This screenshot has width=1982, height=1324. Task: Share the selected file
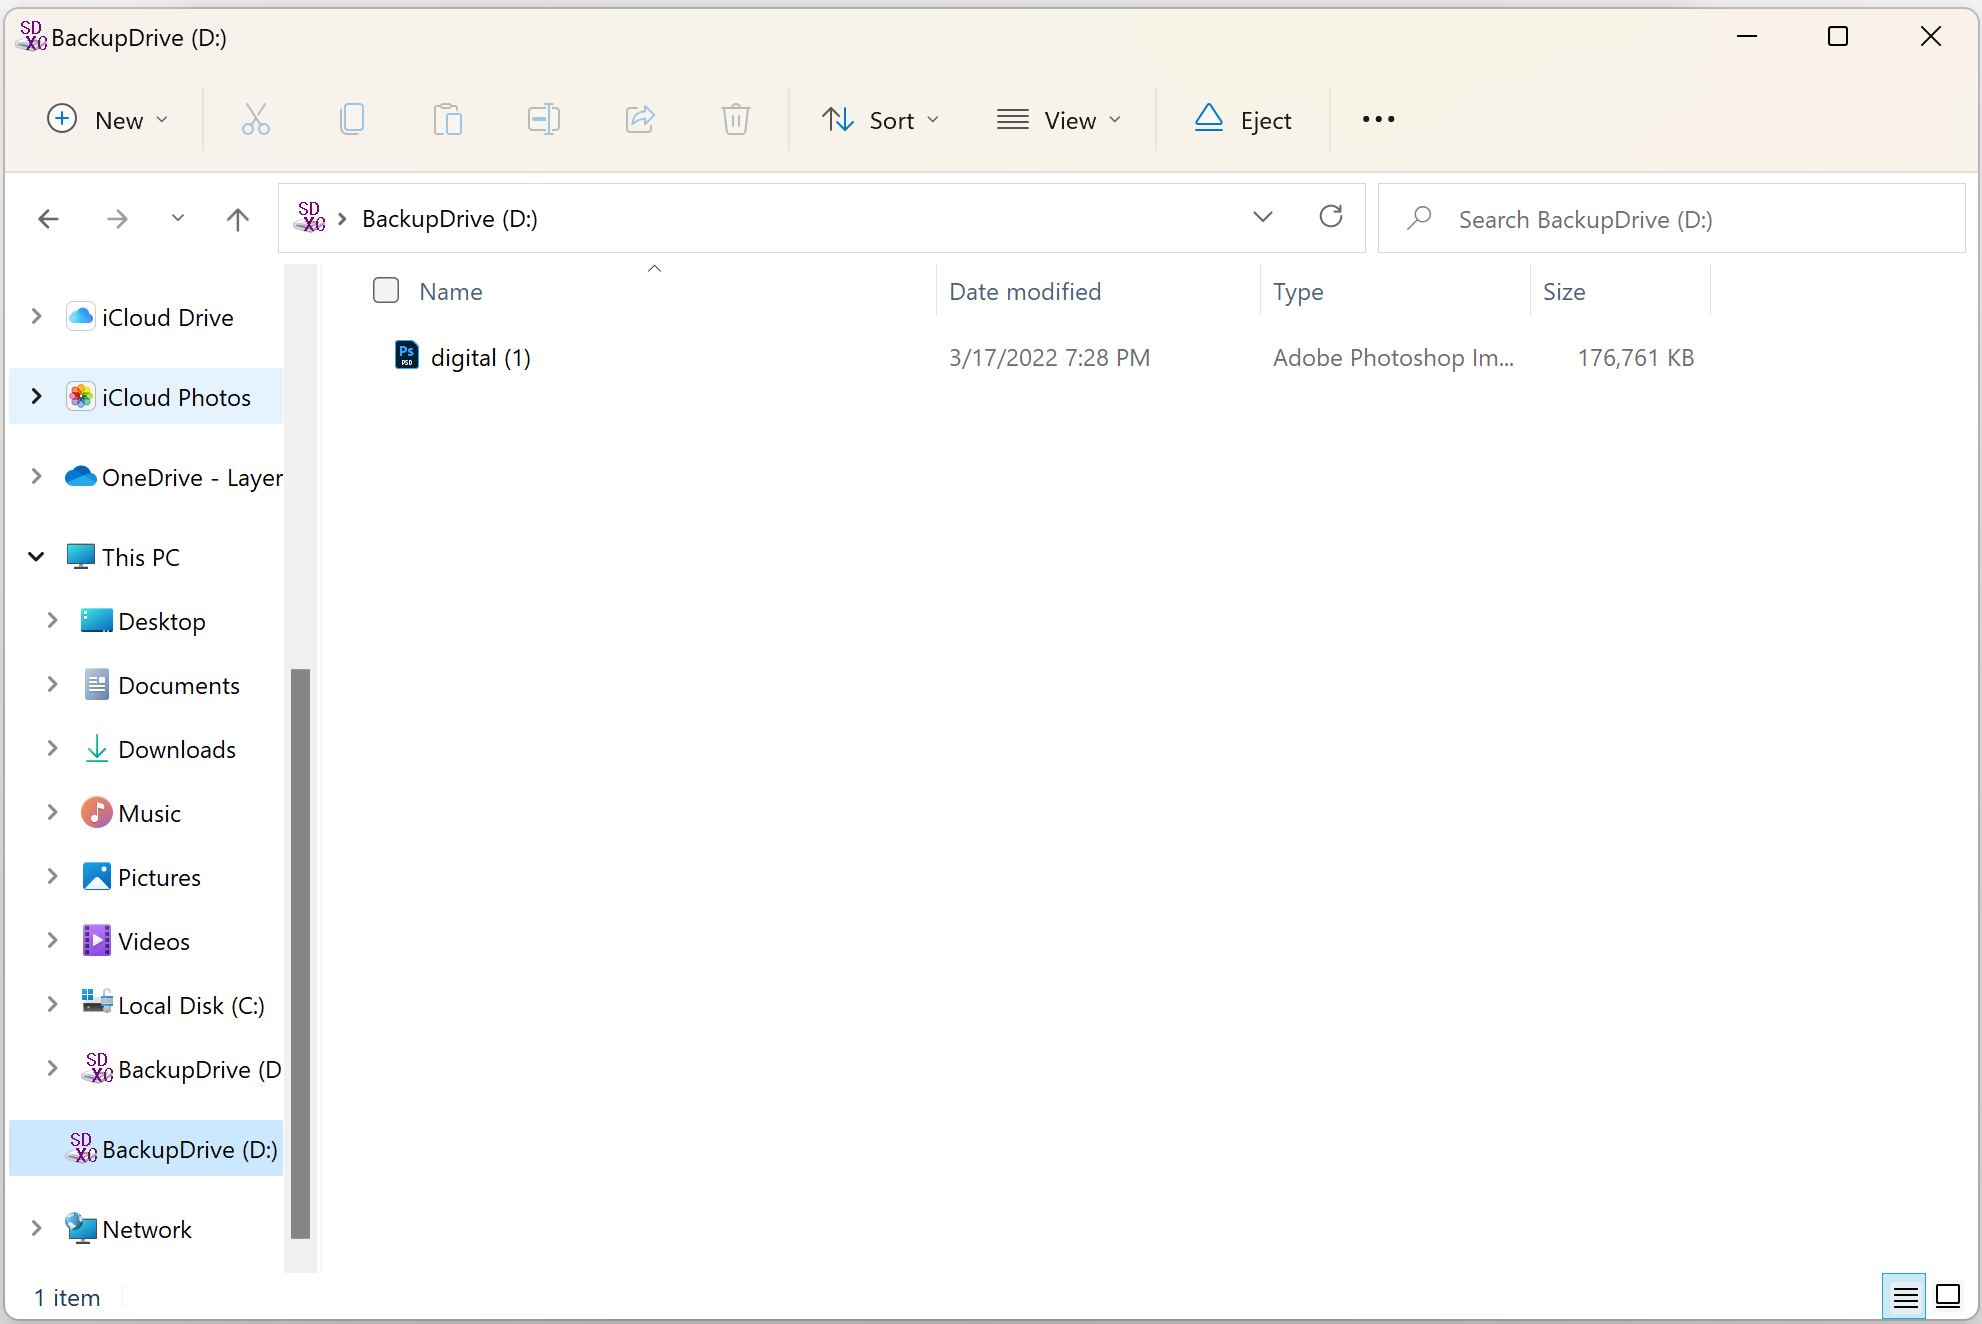[639, 119]
